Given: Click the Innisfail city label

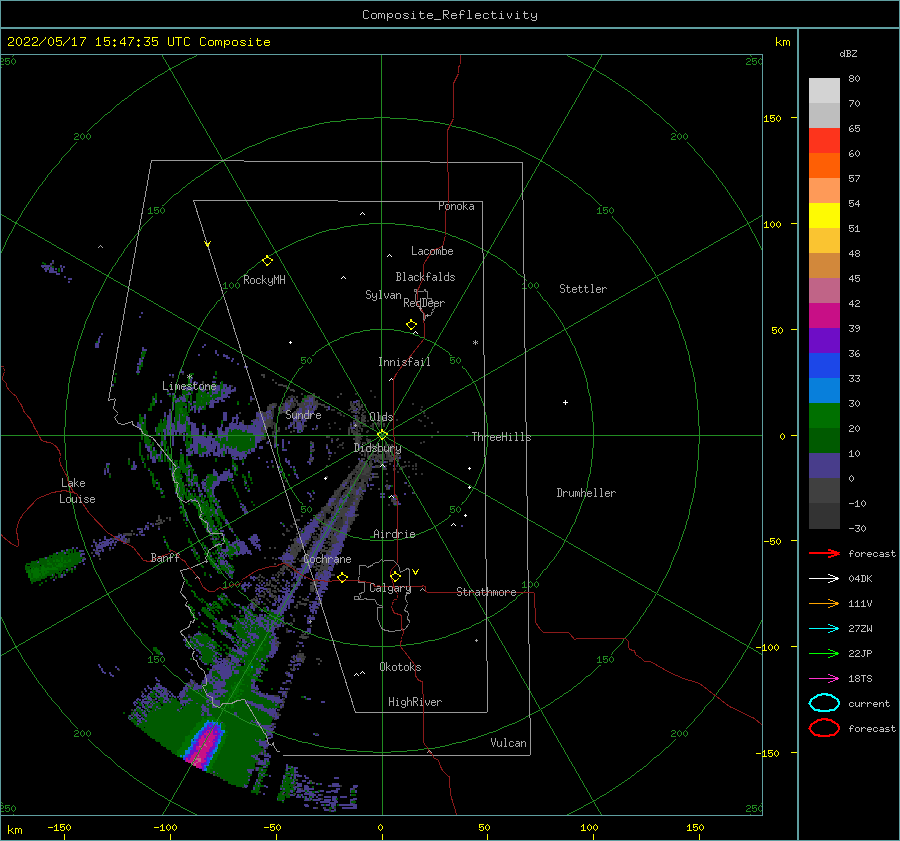Looking at the screenshot, I should pyautogui.click(x=404, y=362).
